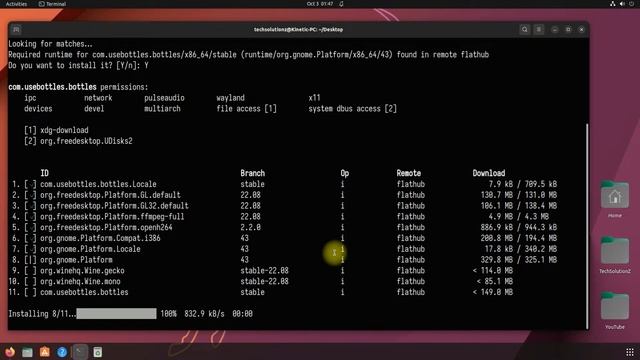Click the 'wayland' permission text
This screenshot has height=360, width=640.
click(230, 98)
